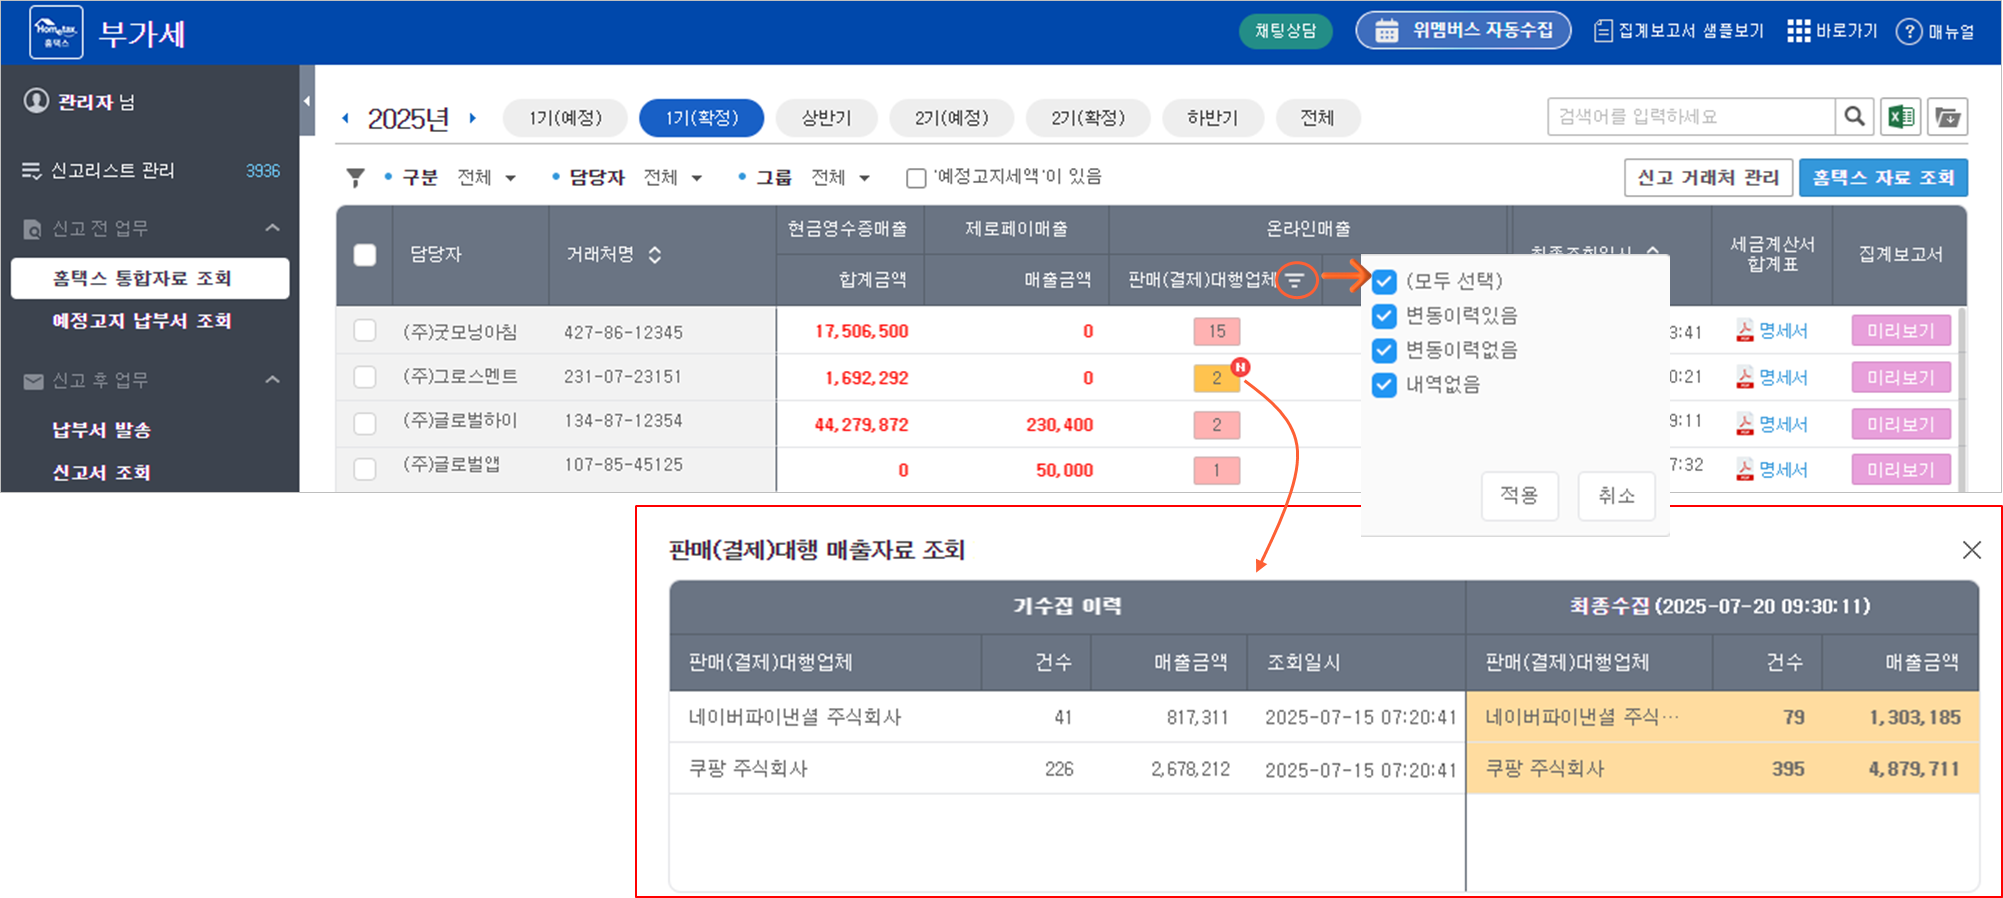Cancel filter with 취소 button

(x=1616, y=496)
